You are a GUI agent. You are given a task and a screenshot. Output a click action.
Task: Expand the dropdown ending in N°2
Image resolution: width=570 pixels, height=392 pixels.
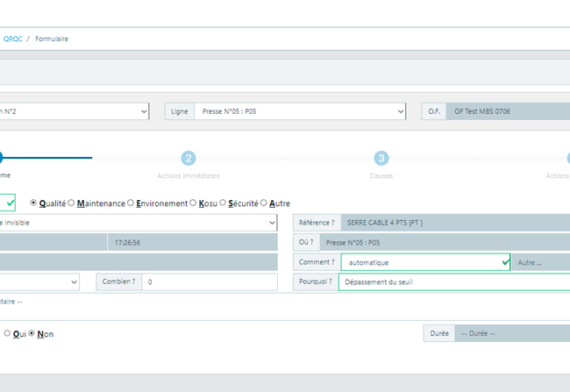click(x=74, y=111)
